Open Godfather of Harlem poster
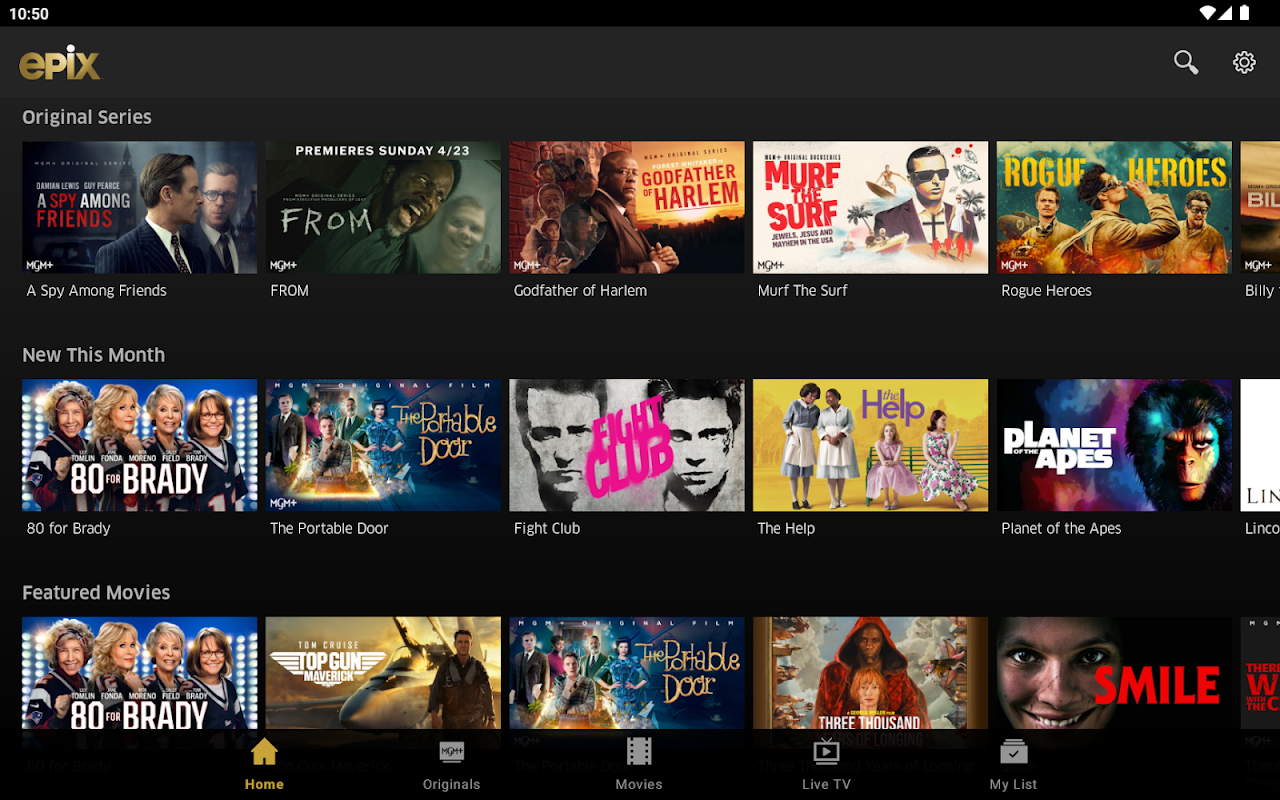Screen dimensions: 1280x800 pos(627,207)
